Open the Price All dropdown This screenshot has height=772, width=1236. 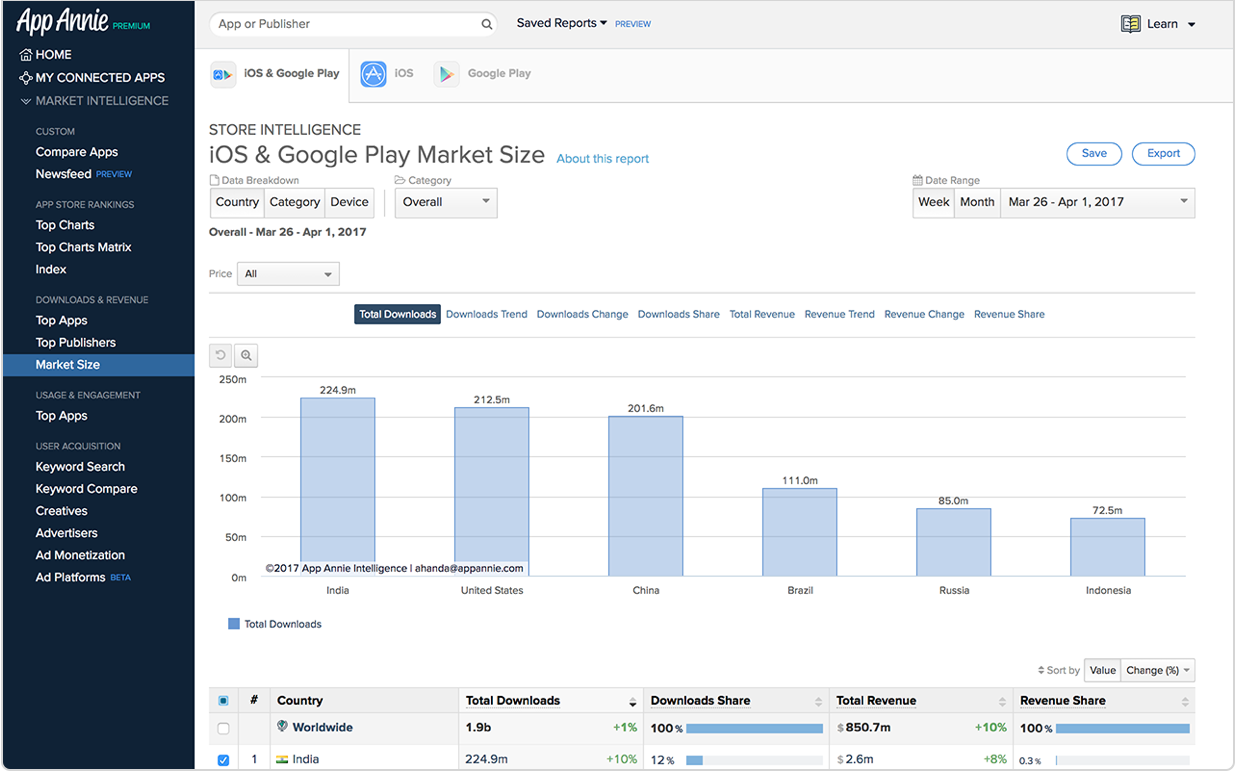click(x=288, y=274)
